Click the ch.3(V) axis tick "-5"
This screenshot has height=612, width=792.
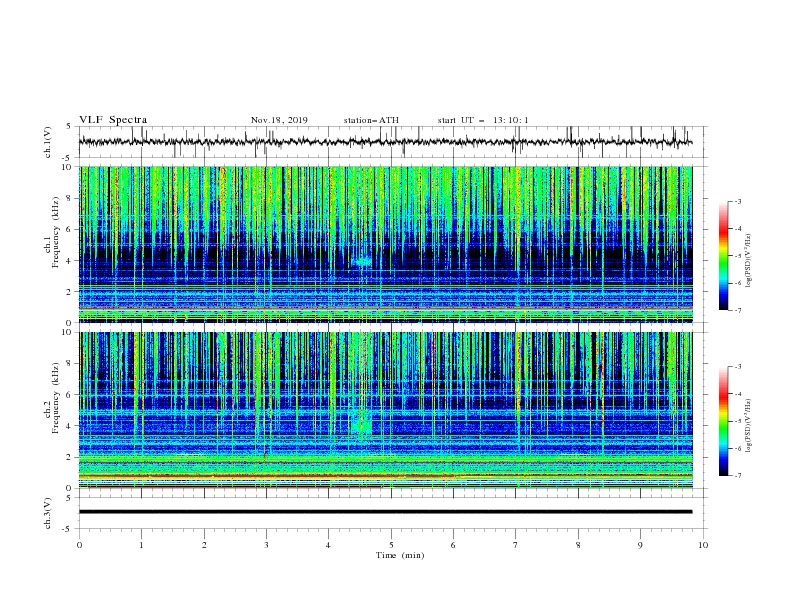coord(68,529)
